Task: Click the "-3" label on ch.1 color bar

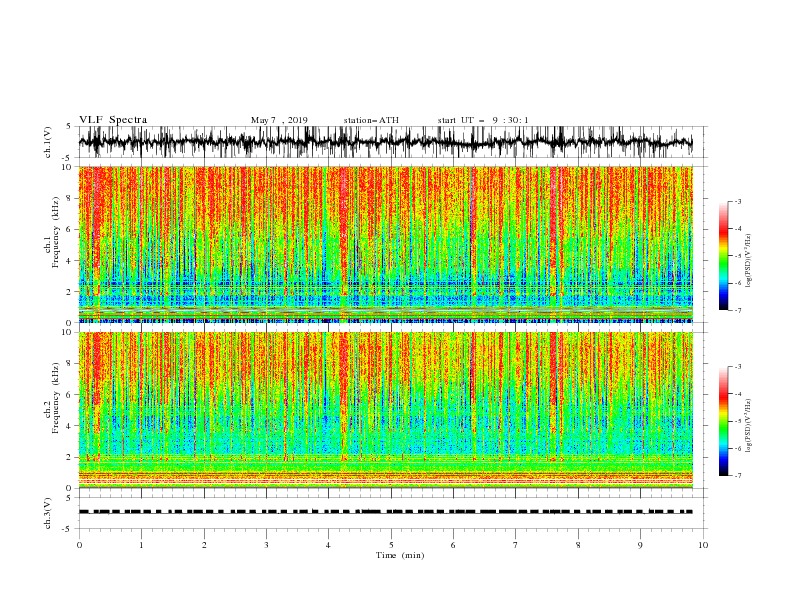Action: [738, 201]
